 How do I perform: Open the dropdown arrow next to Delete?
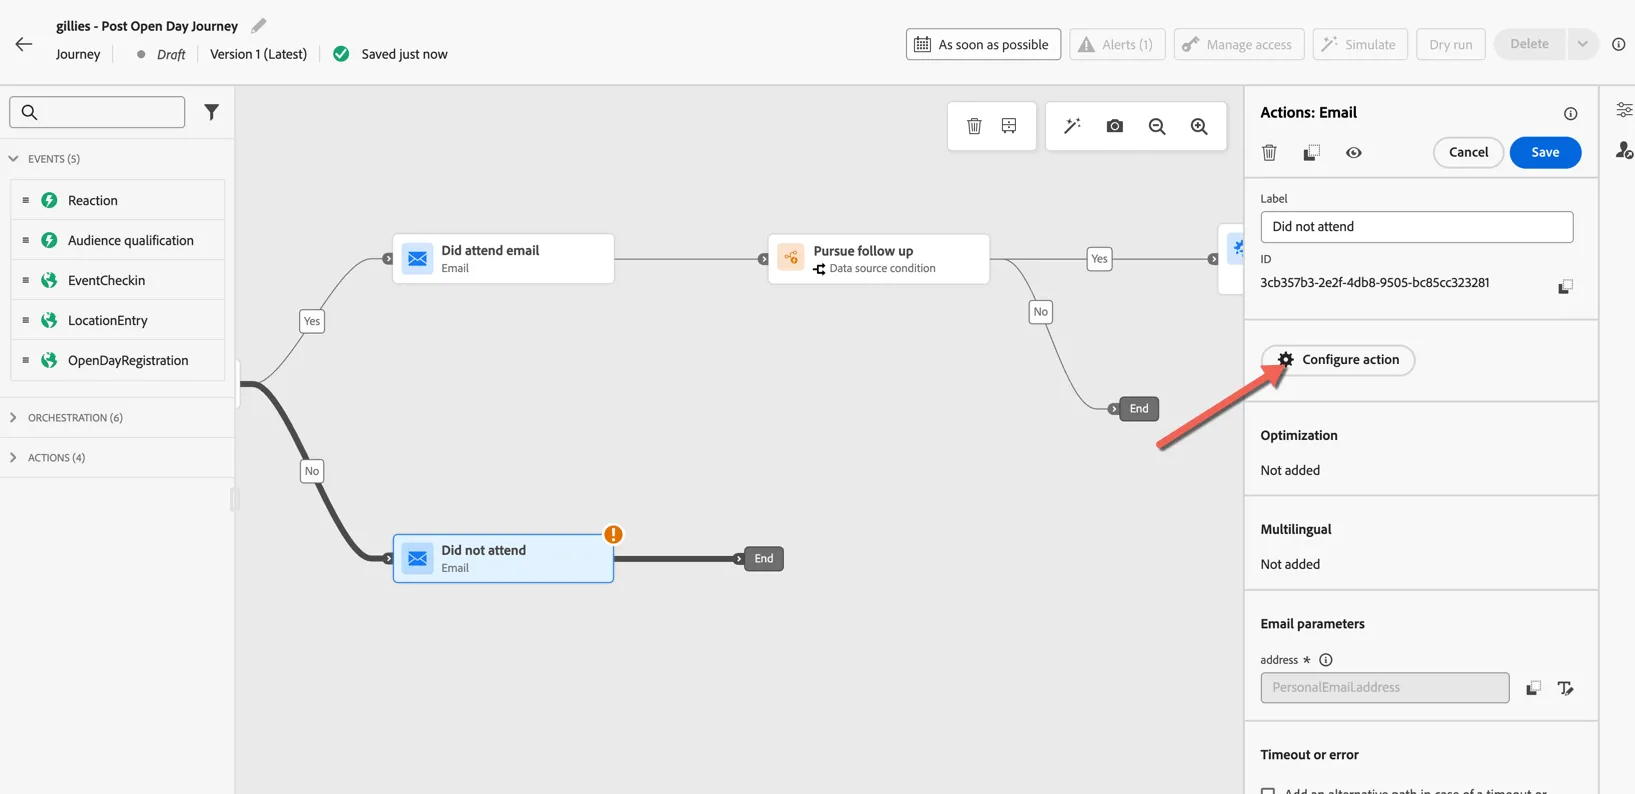point(1582,44)
